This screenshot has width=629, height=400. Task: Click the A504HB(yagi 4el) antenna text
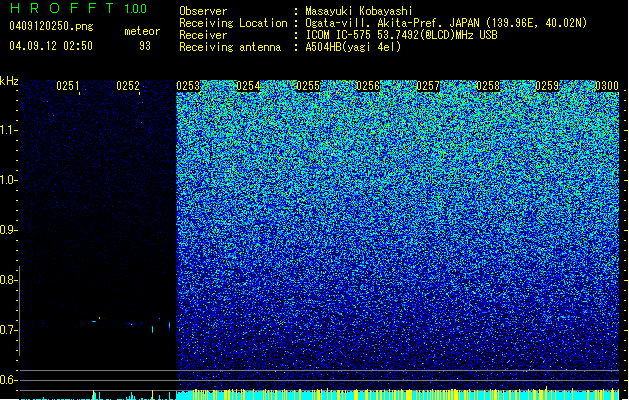click(353, 47)
